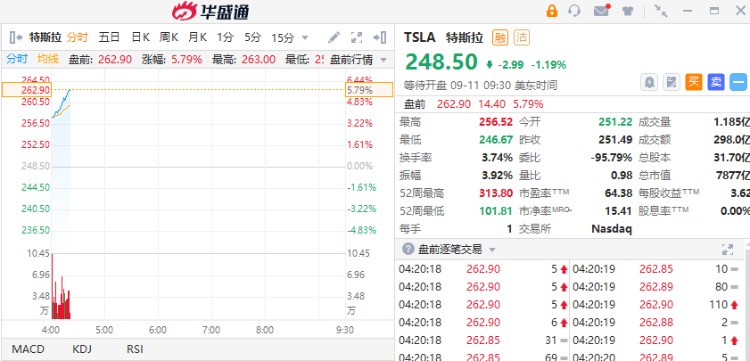Open the note editing icon beside bell
The height and width of the screenshot is (361, 750).
pyautogui.click(x=672, y=82)
